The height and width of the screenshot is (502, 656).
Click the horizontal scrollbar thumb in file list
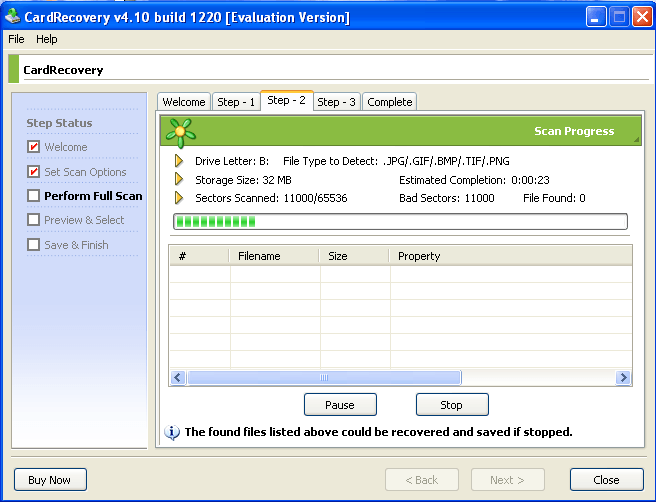[324, 377]
